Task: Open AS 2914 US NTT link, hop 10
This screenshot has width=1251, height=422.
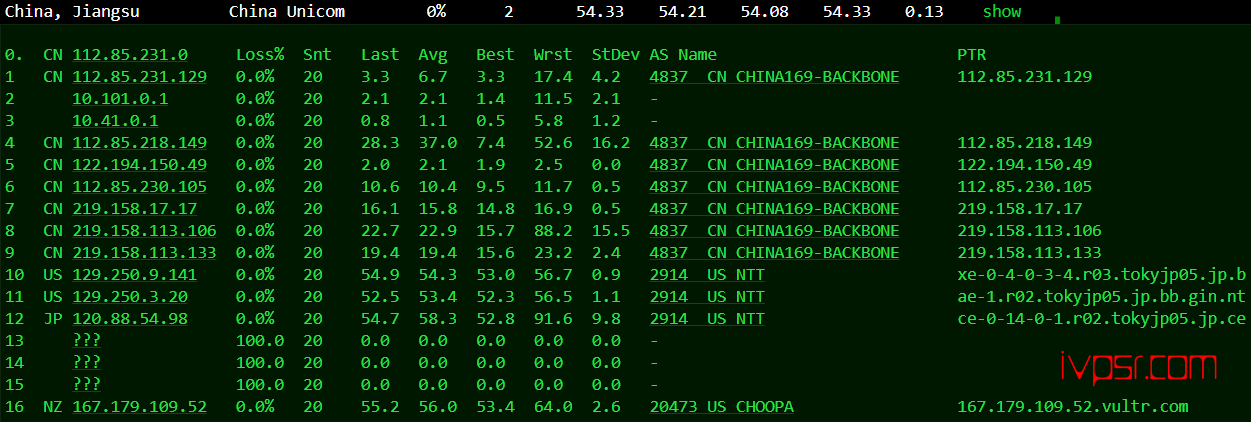Action: 707,274
